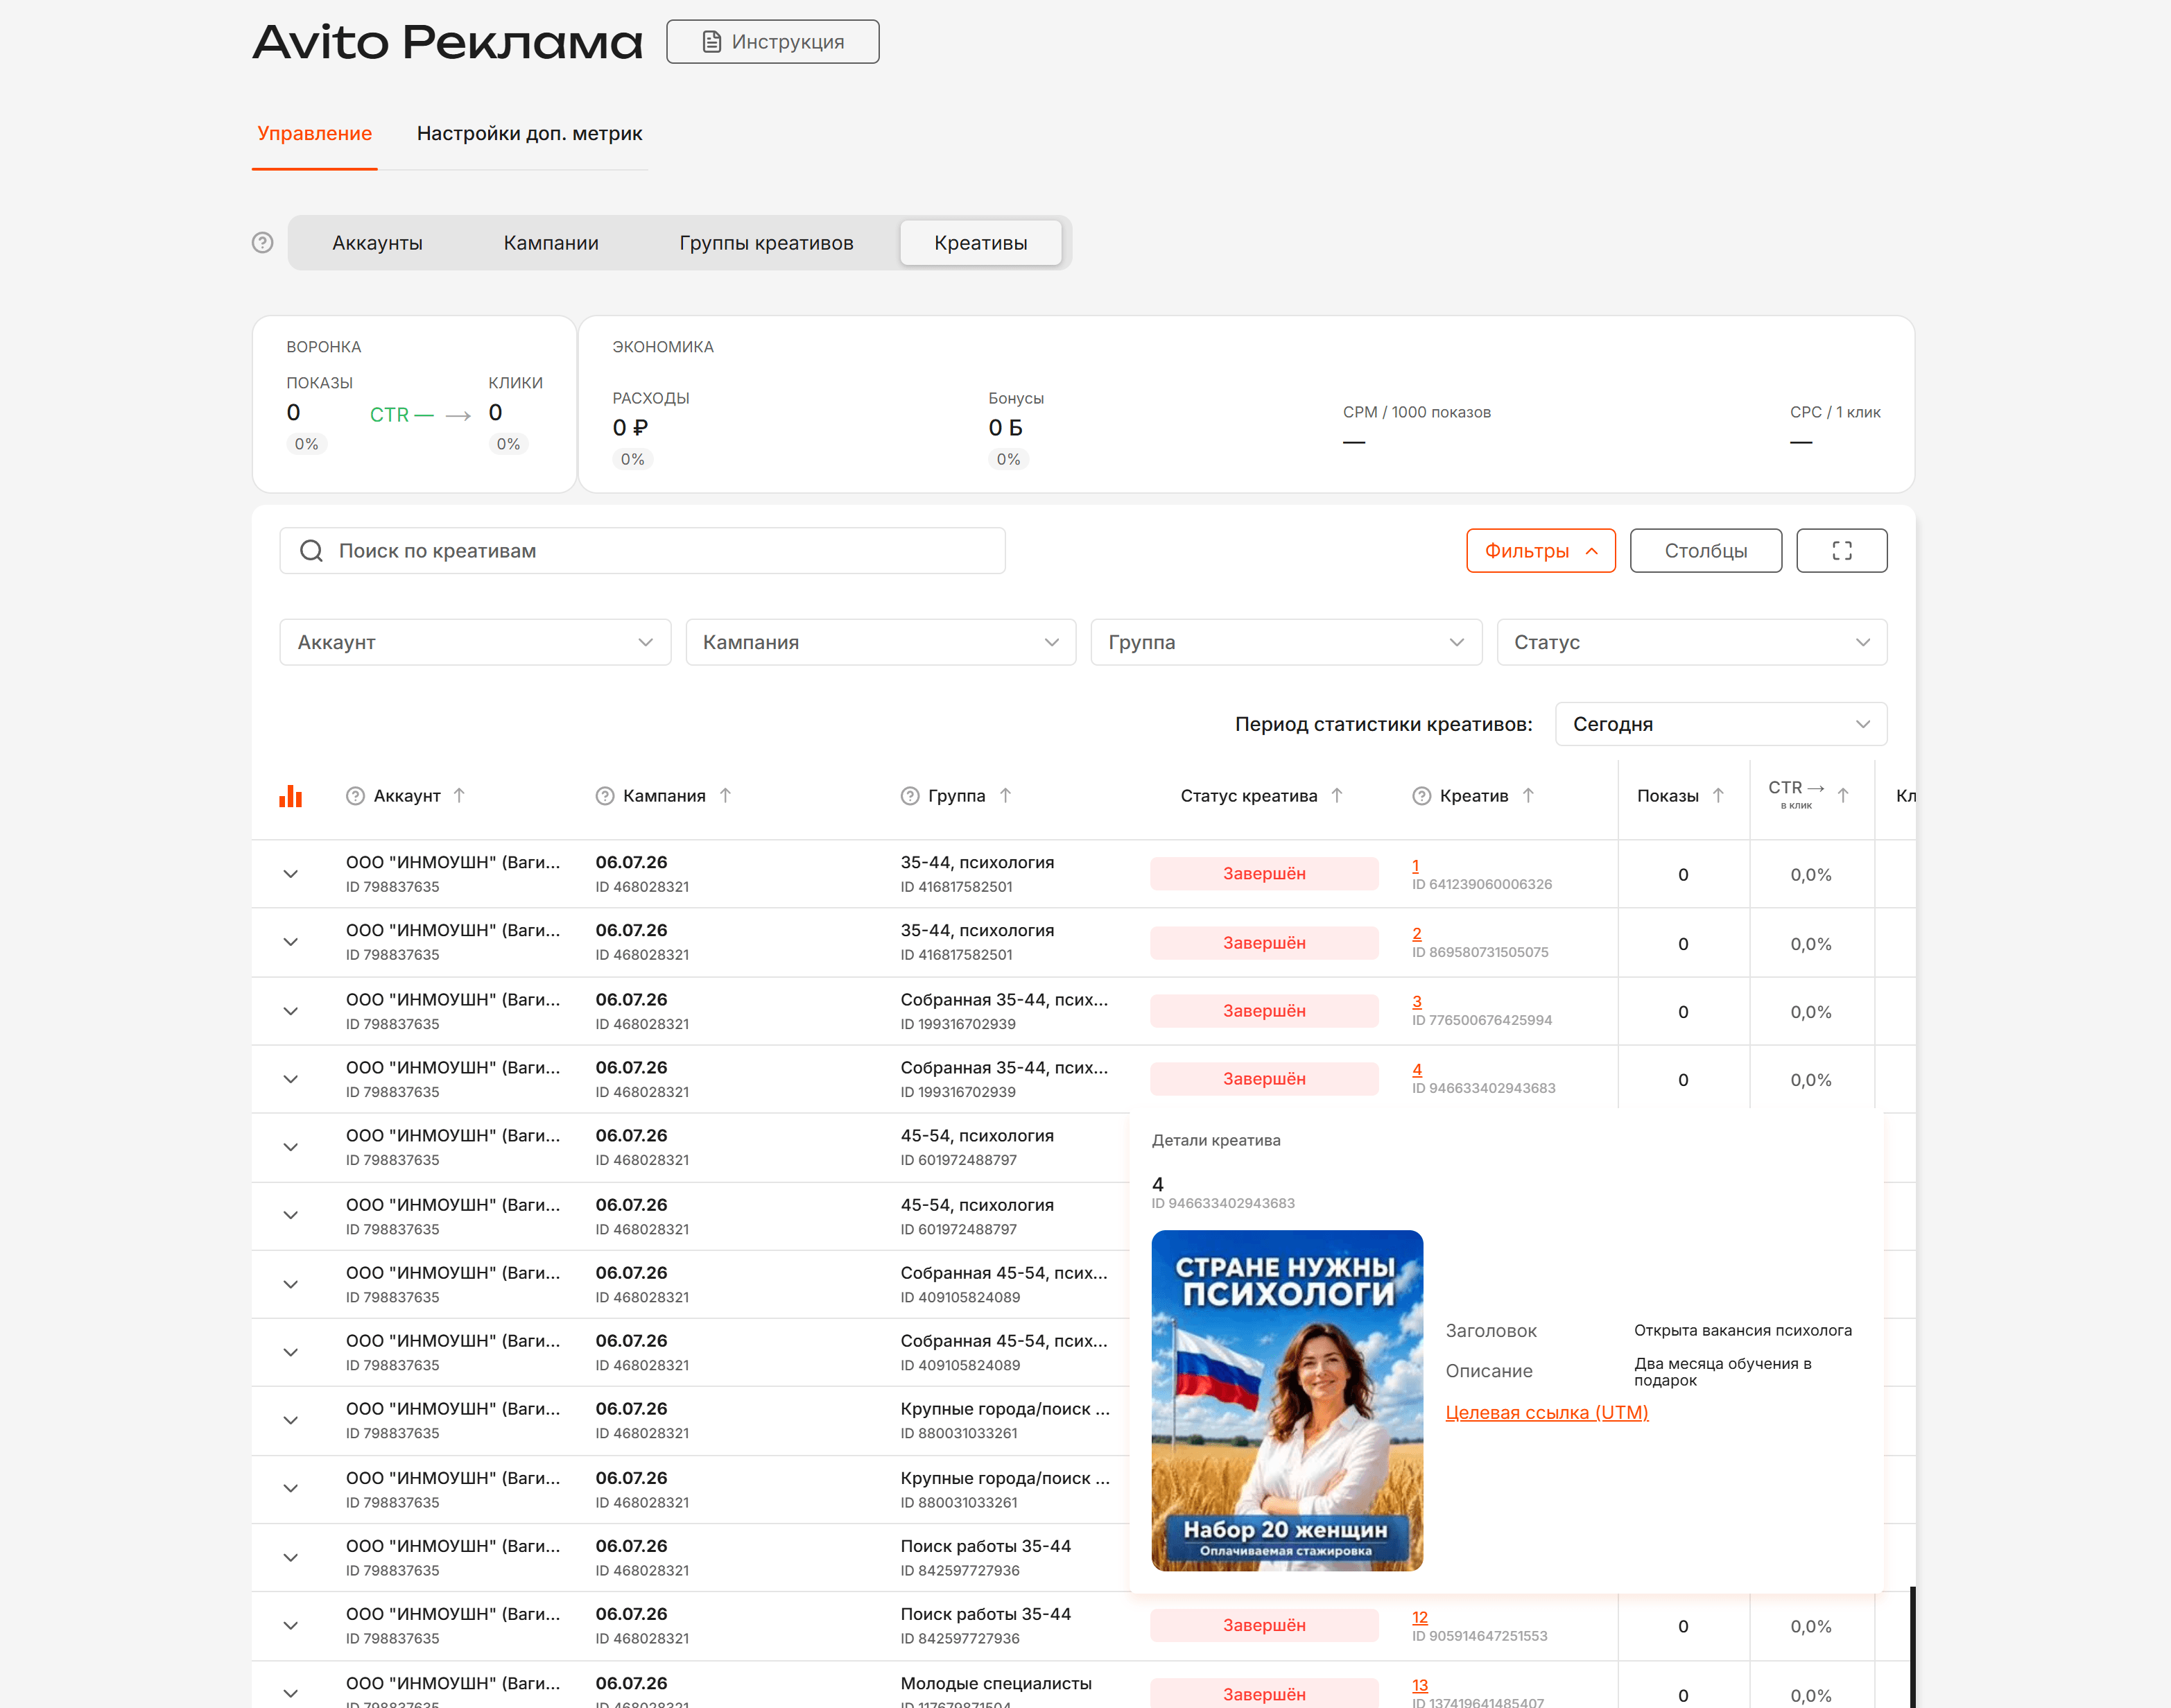
Task: Sort by Группа column arrow
Action: point(1005,795)
